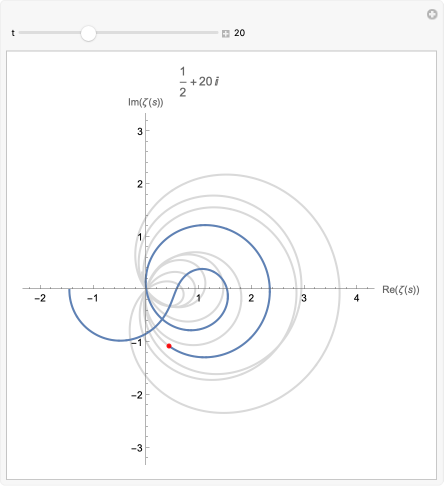This screenshot has height=487, width=444.
Task: Click the Re(ζ(s)) axis label
Action: (401, 289)
